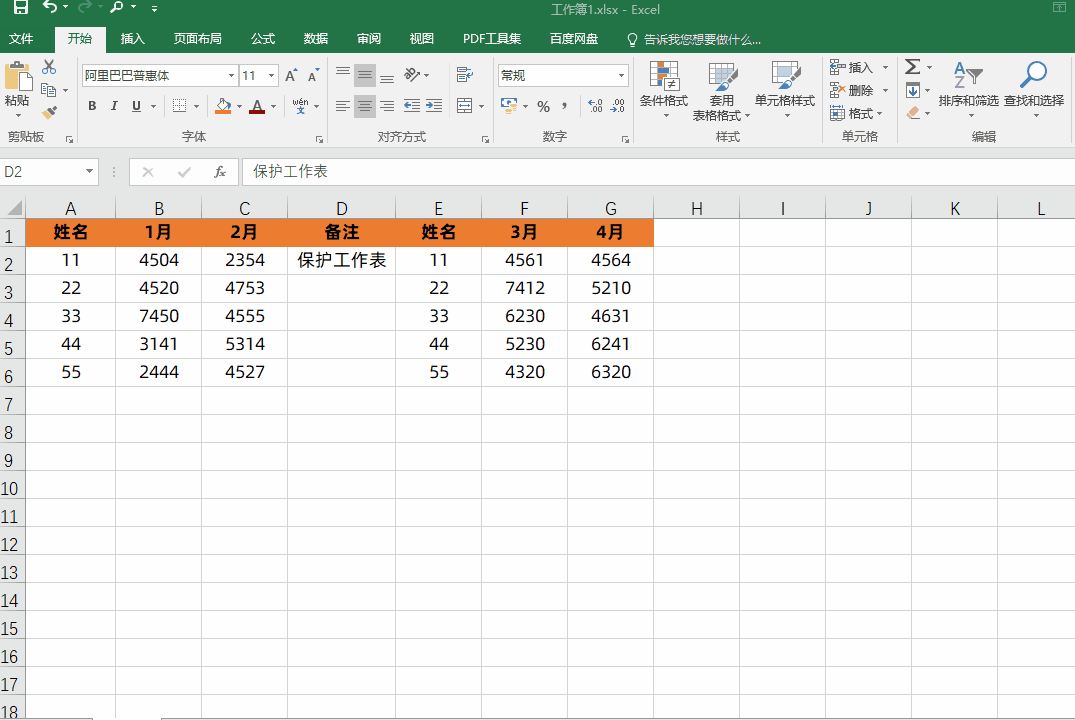Open 条件格式 conditional formatting

664,87
